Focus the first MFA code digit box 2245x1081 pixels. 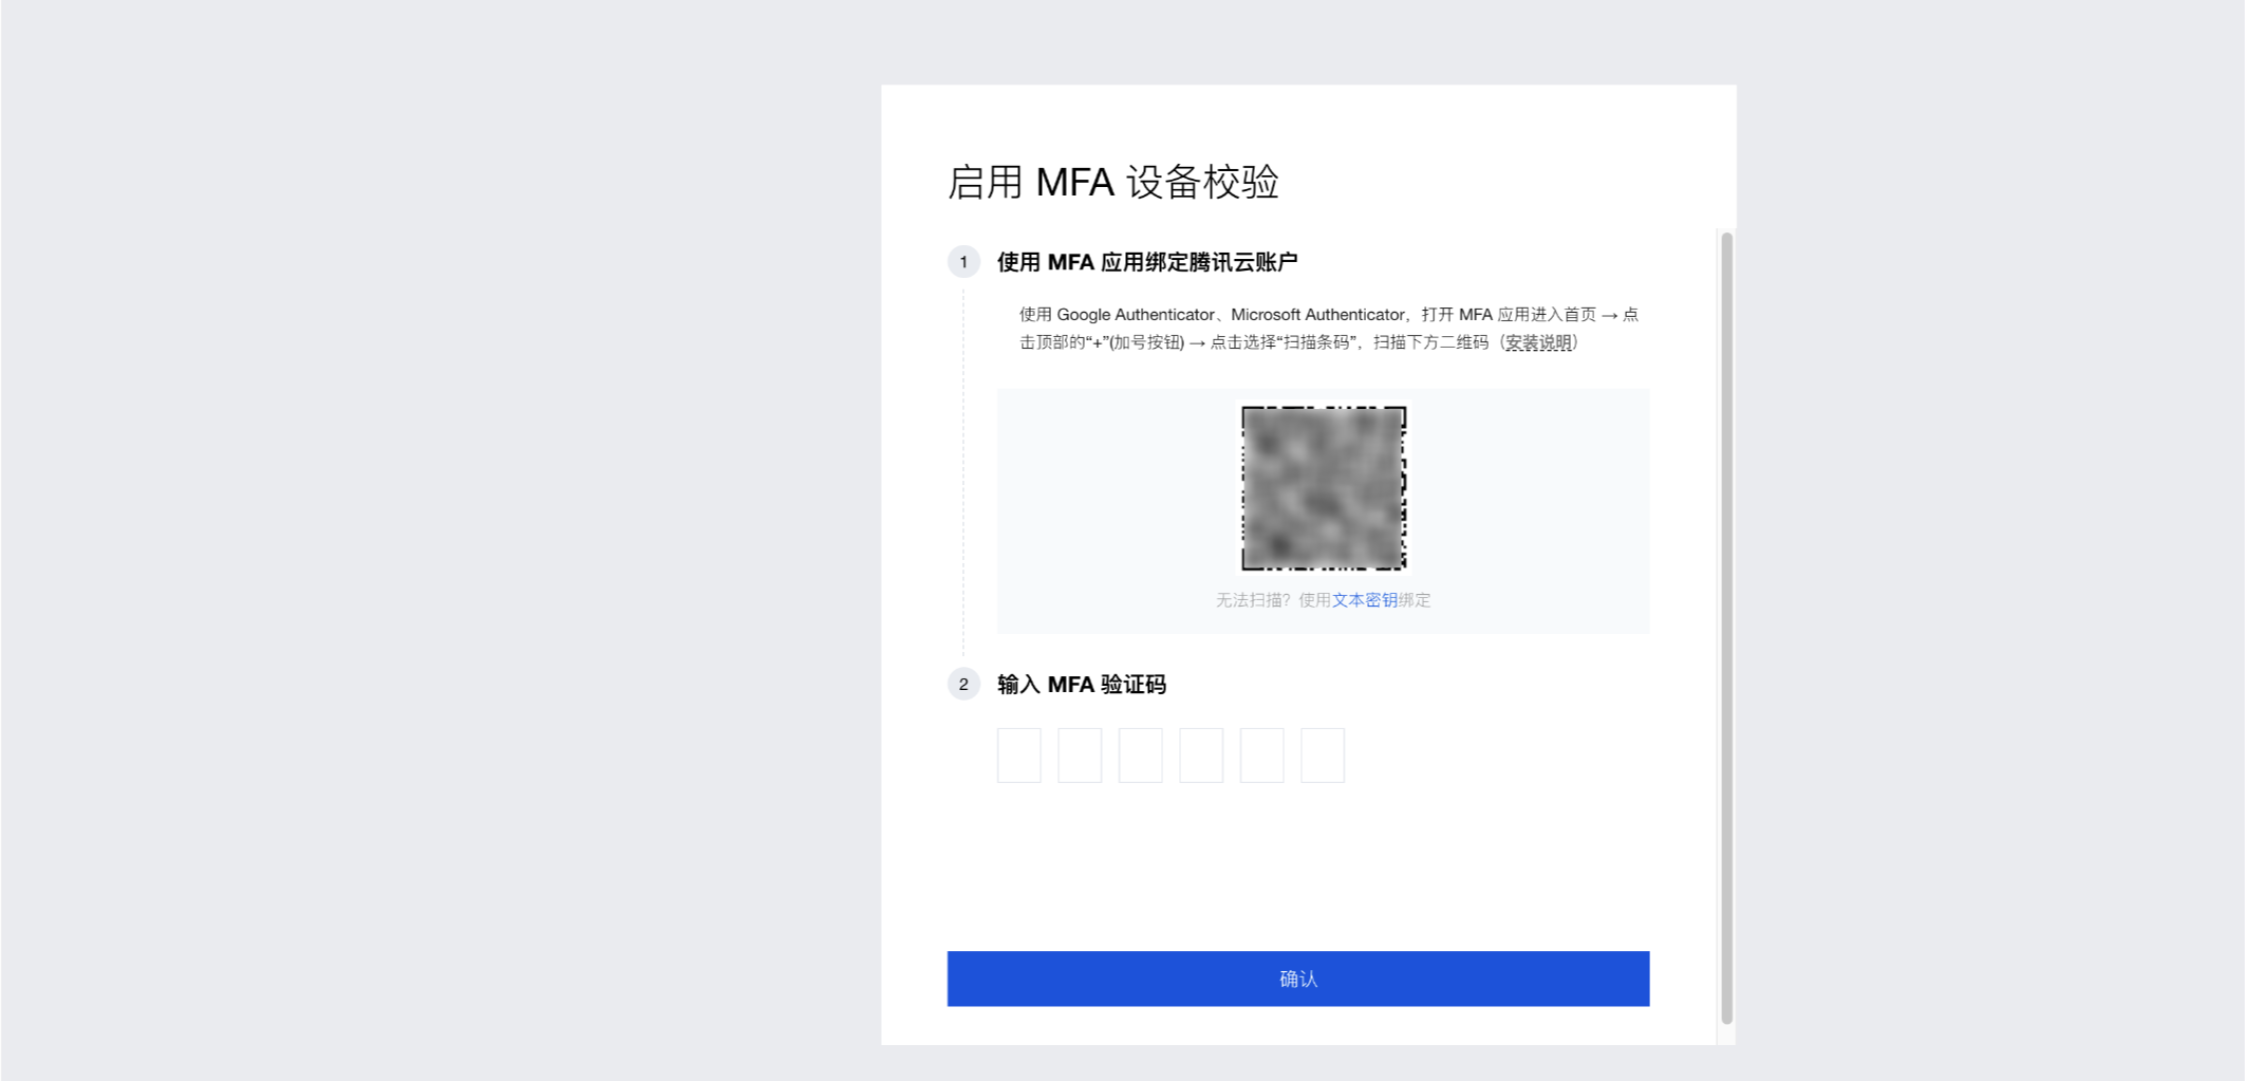pos(1019,755)
